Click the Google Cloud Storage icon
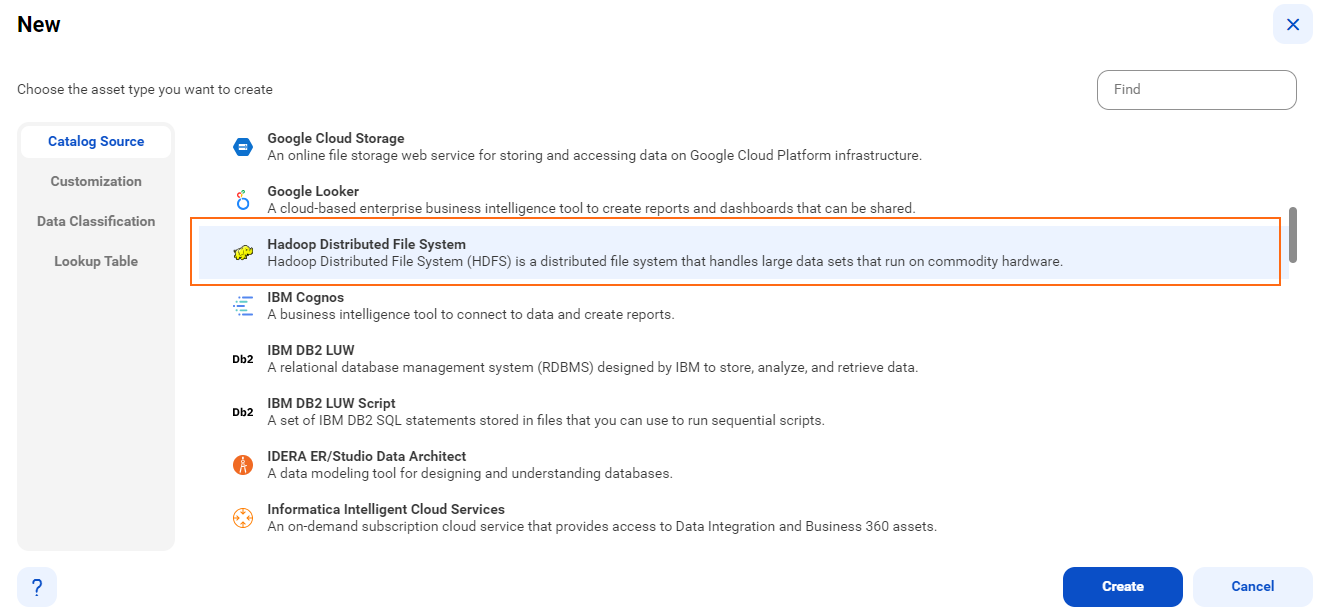 click(x=242, y=147)
